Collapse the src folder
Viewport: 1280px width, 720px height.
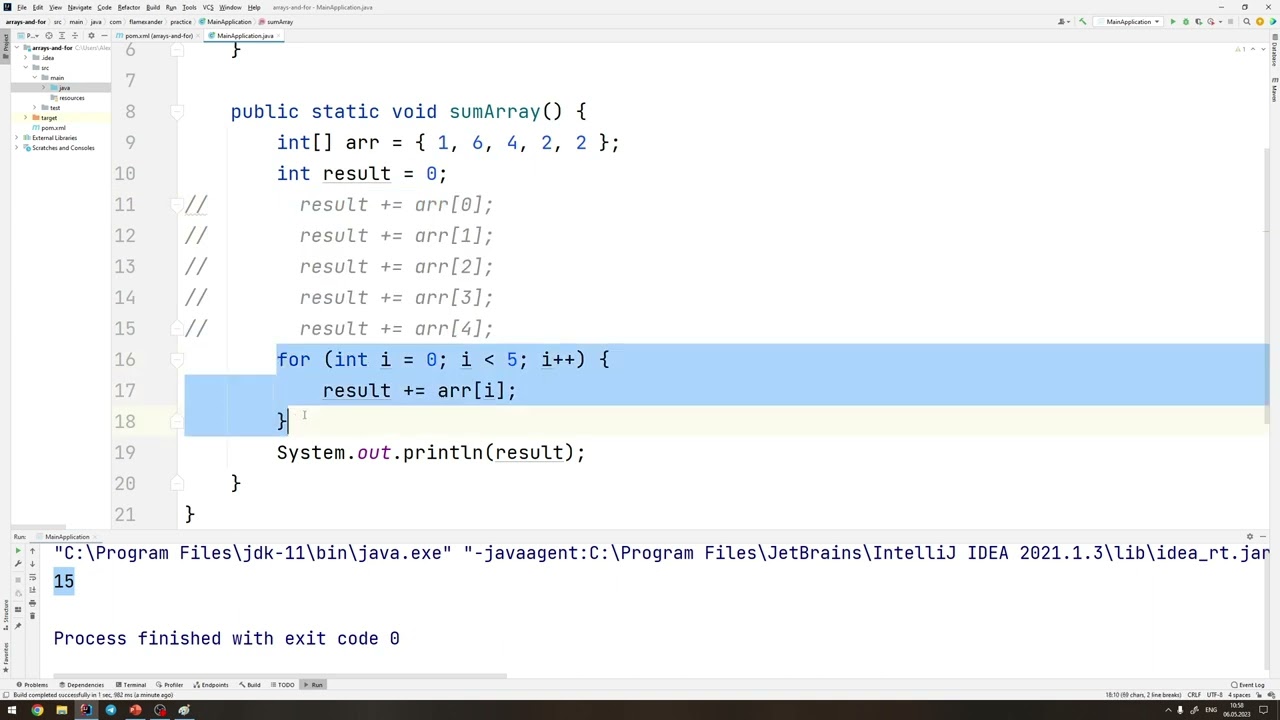26,67
